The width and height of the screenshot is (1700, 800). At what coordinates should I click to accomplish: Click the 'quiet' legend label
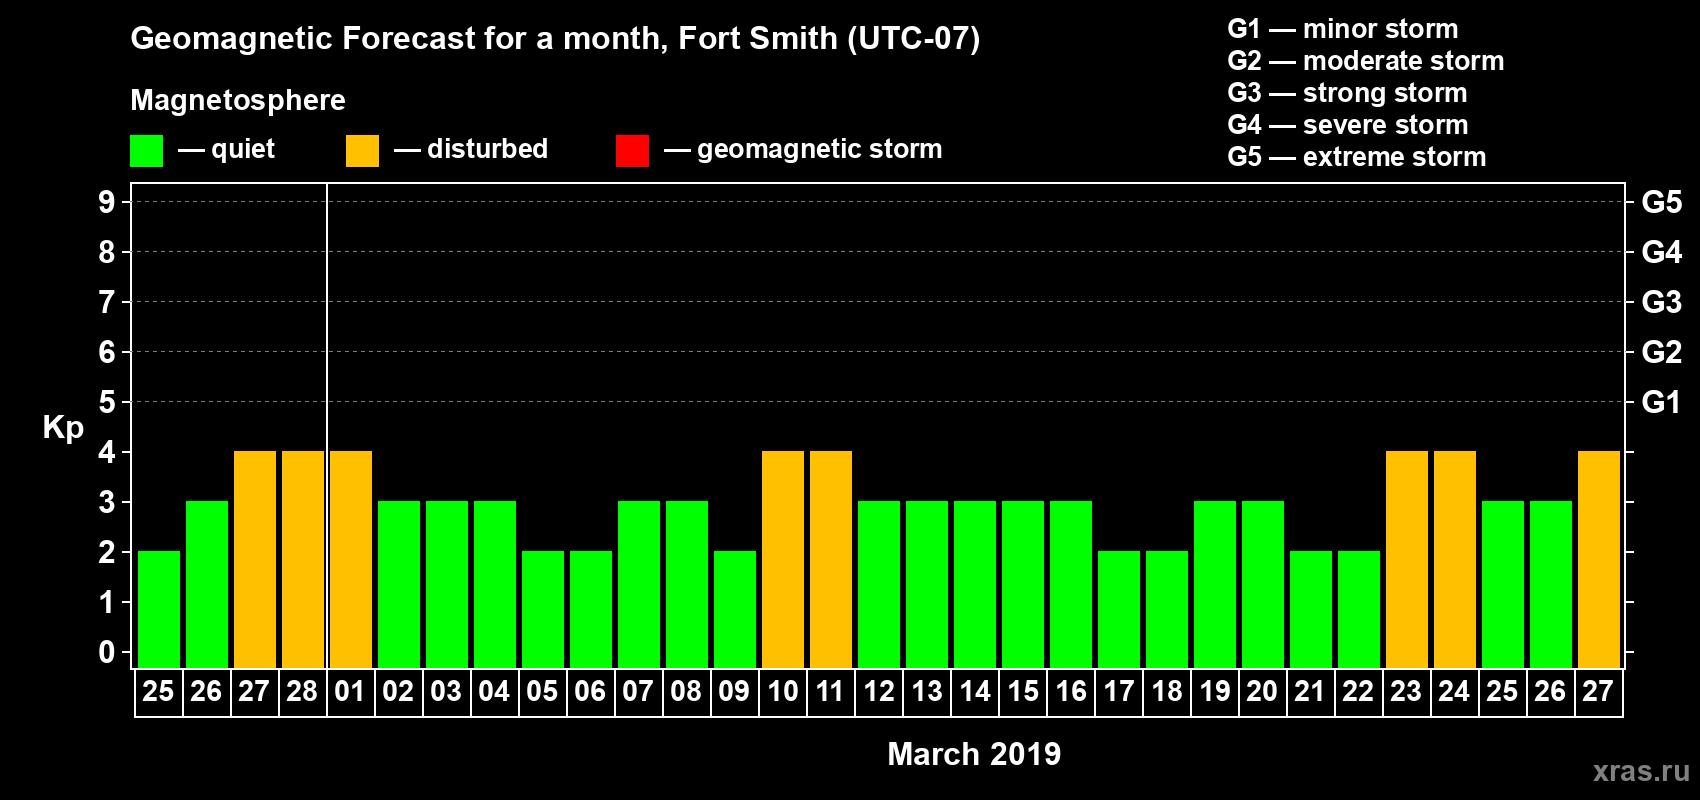coord(243,149)
